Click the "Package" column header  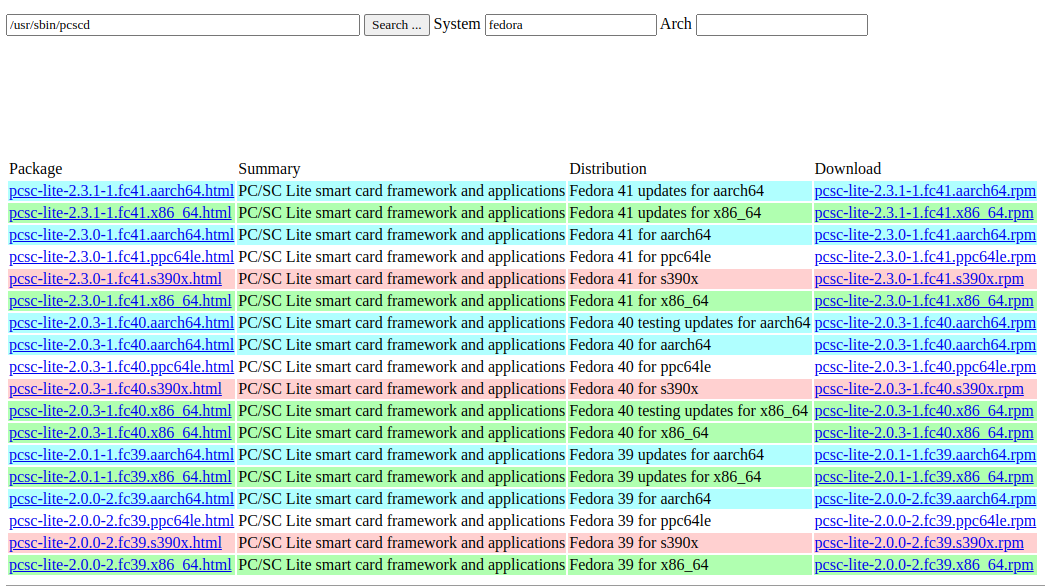coord(35,169)
